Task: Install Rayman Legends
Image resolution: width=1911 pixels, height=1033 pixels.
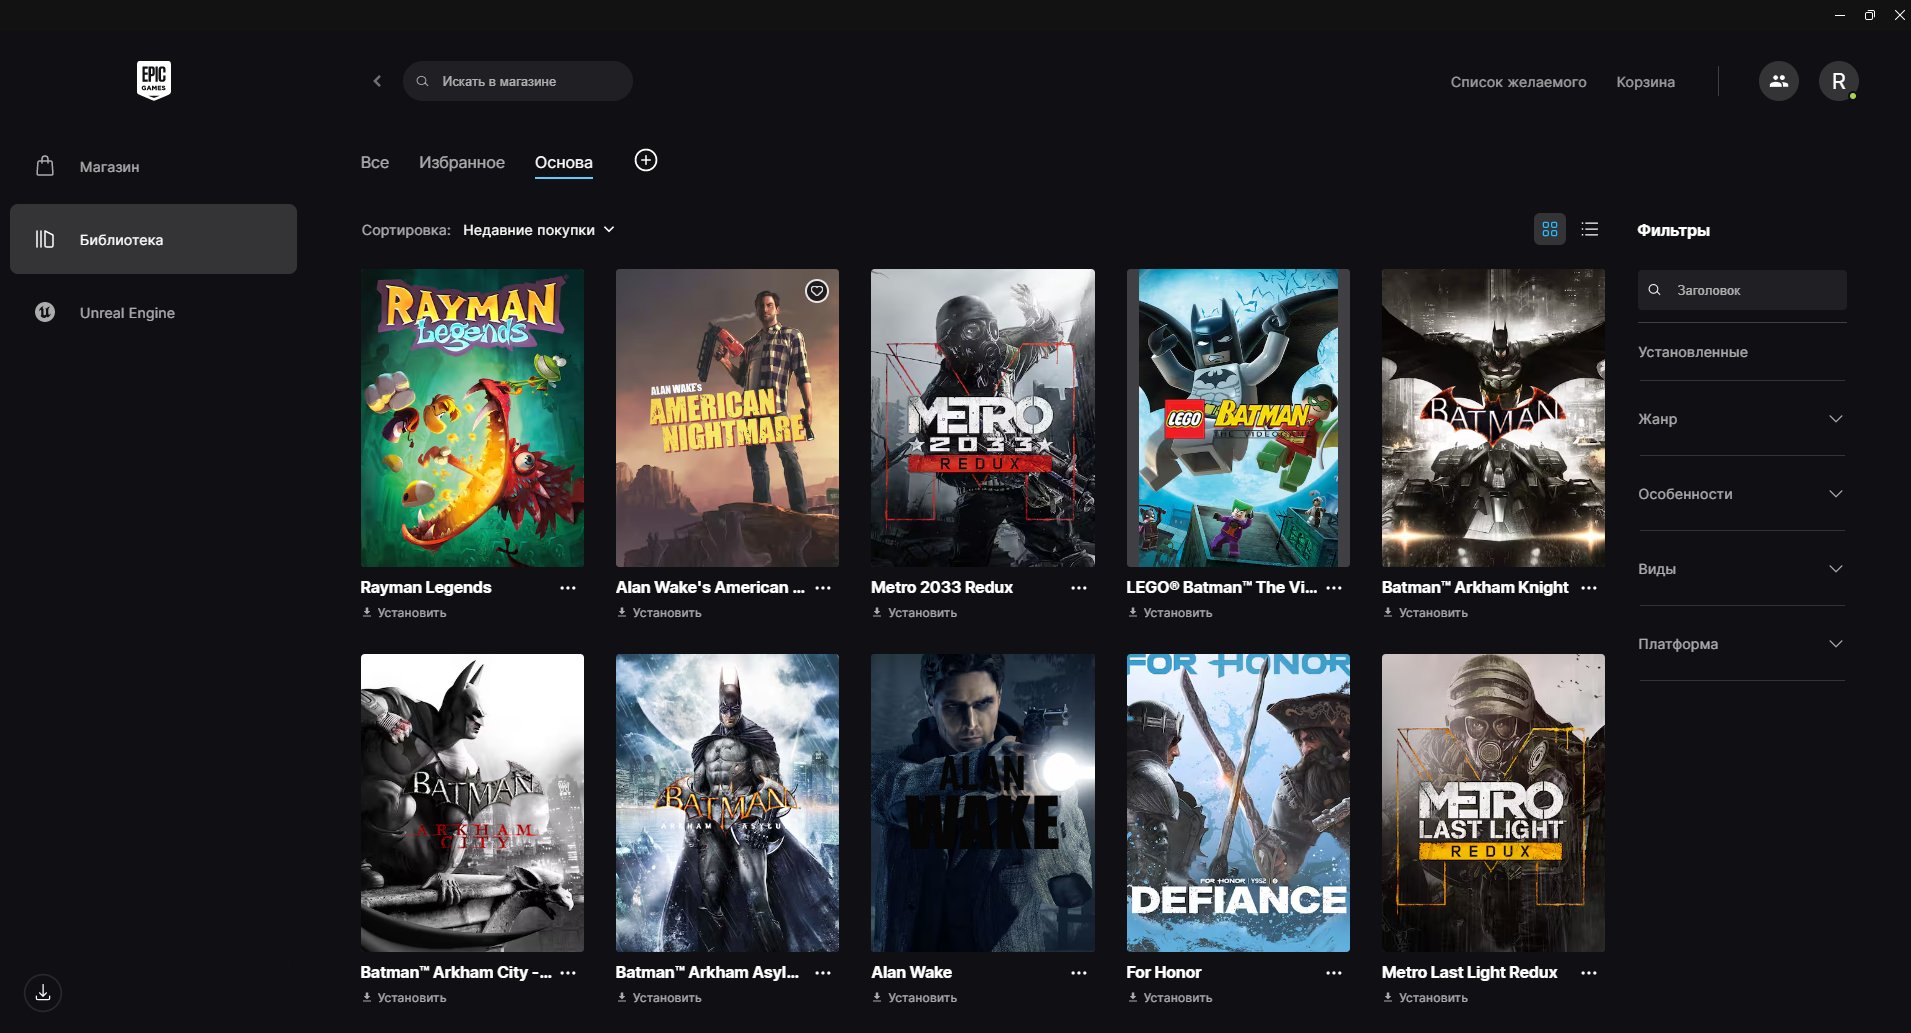Action: (404, 613)
